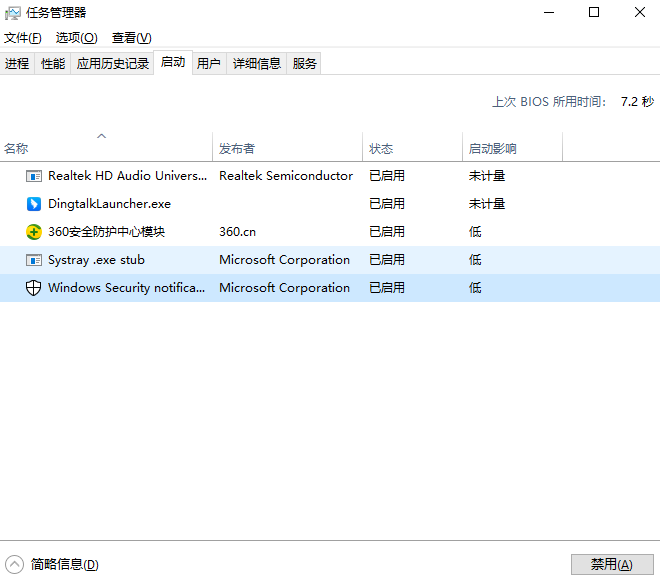Viewport: 660px width, 586px height.
Task: Click the Realtek HD Audio icon
Action: pyautogui.click(x=34, y=176)
